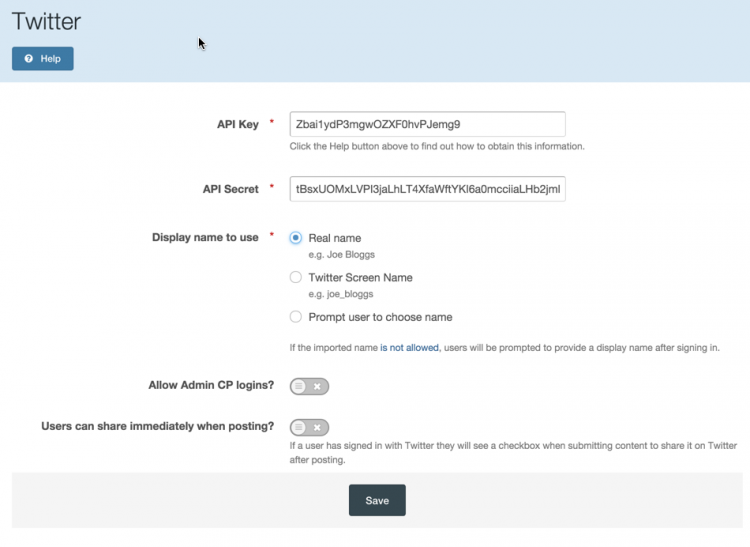Viewport: 750px width, 547px height.
Task: Click the 'If a user has signed in' description
Action: coord(513,453)
